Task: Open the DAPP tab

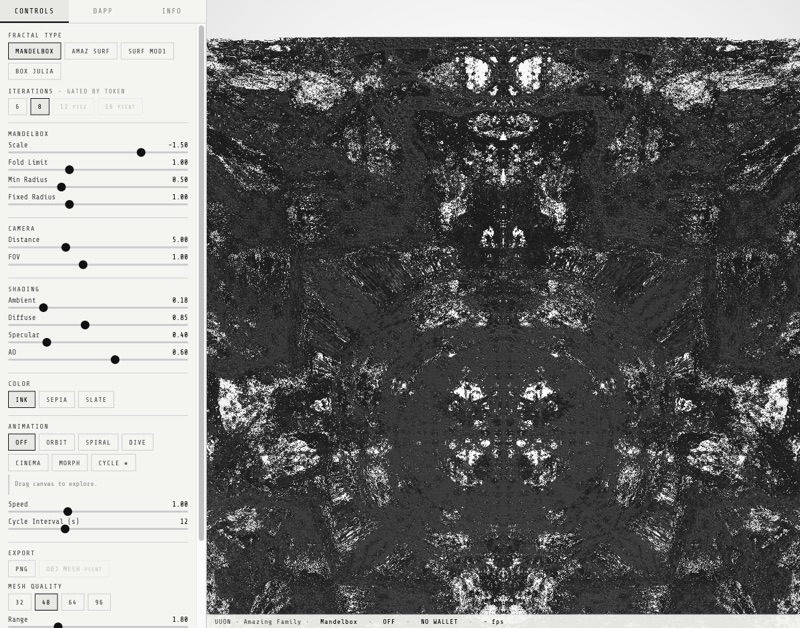Action: (x=103, y=11)
